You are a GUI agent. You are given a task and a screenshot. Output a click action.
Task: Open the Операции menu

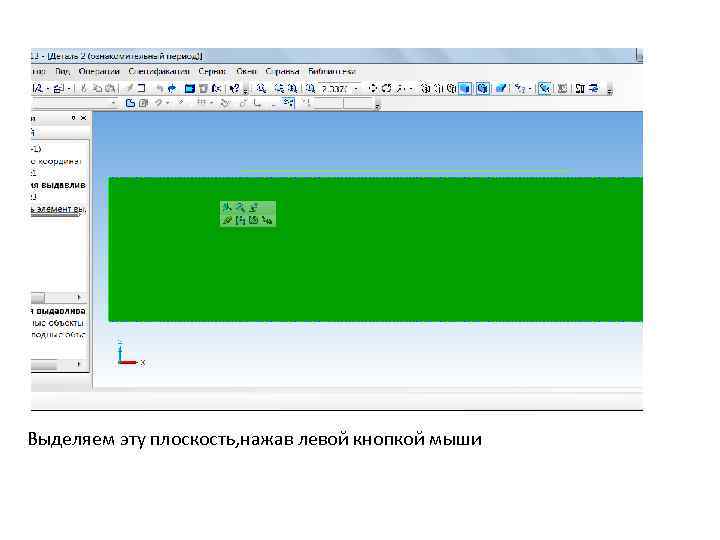click(99, 72)
